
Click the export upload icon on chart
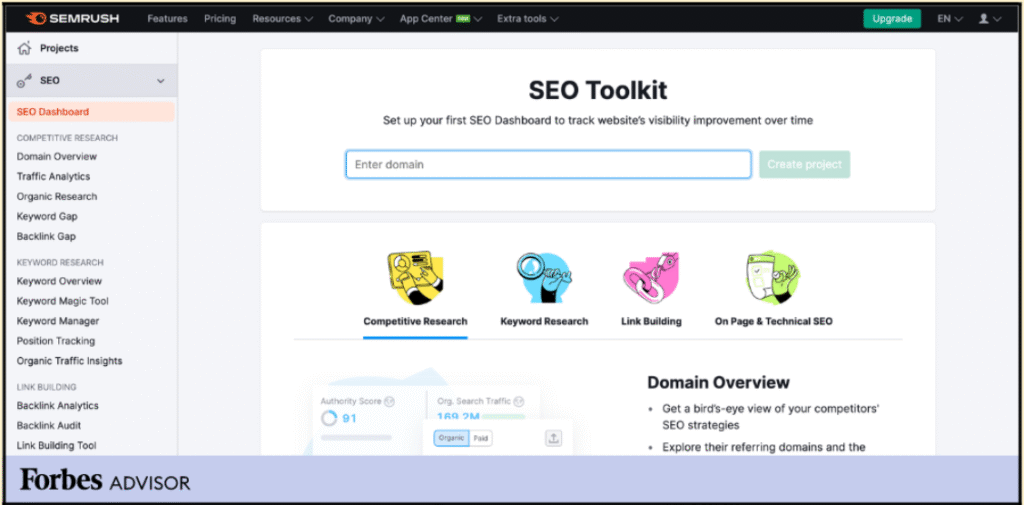coord(553,439)
